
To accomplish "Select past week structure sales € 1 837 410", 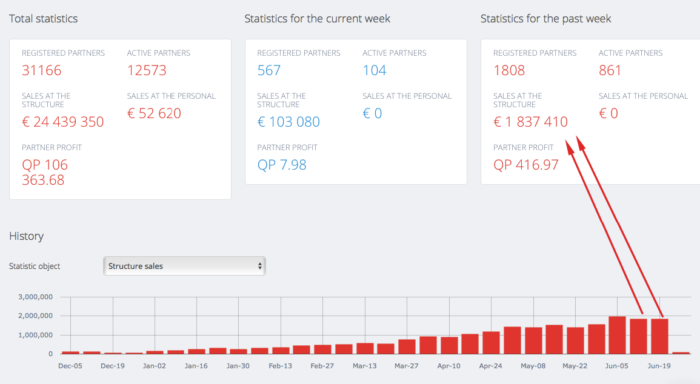I will pyautogui.click(x=530, y=122).
